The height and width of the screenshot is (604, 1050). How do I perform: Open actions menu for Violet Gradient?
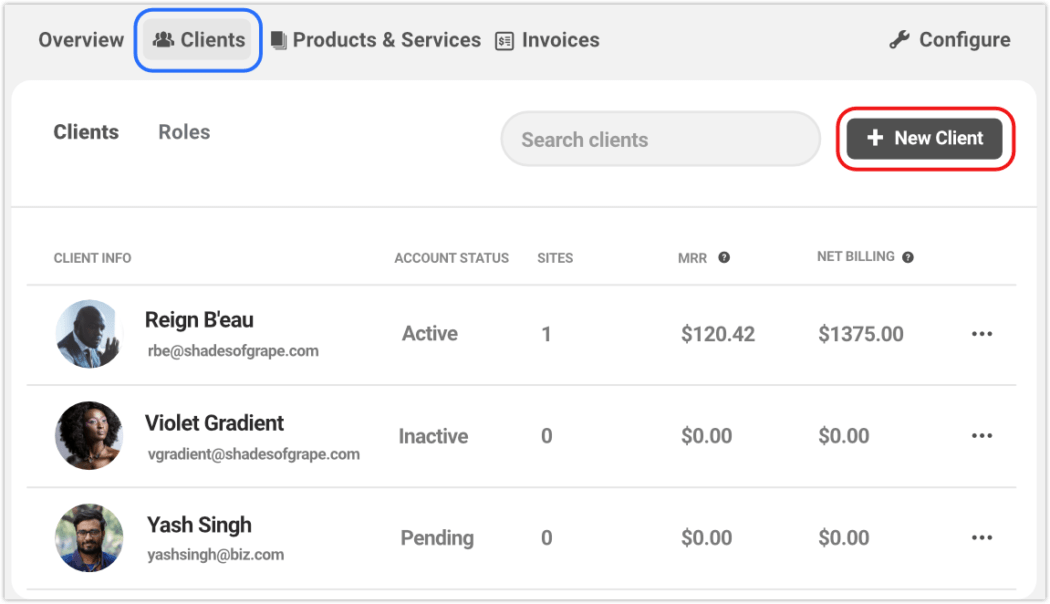982,435
